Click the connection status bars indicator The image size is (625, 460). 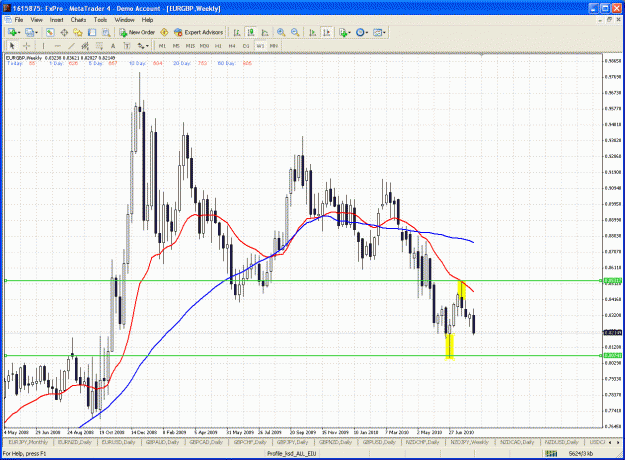pyautogui.click(x=551, y=453)
